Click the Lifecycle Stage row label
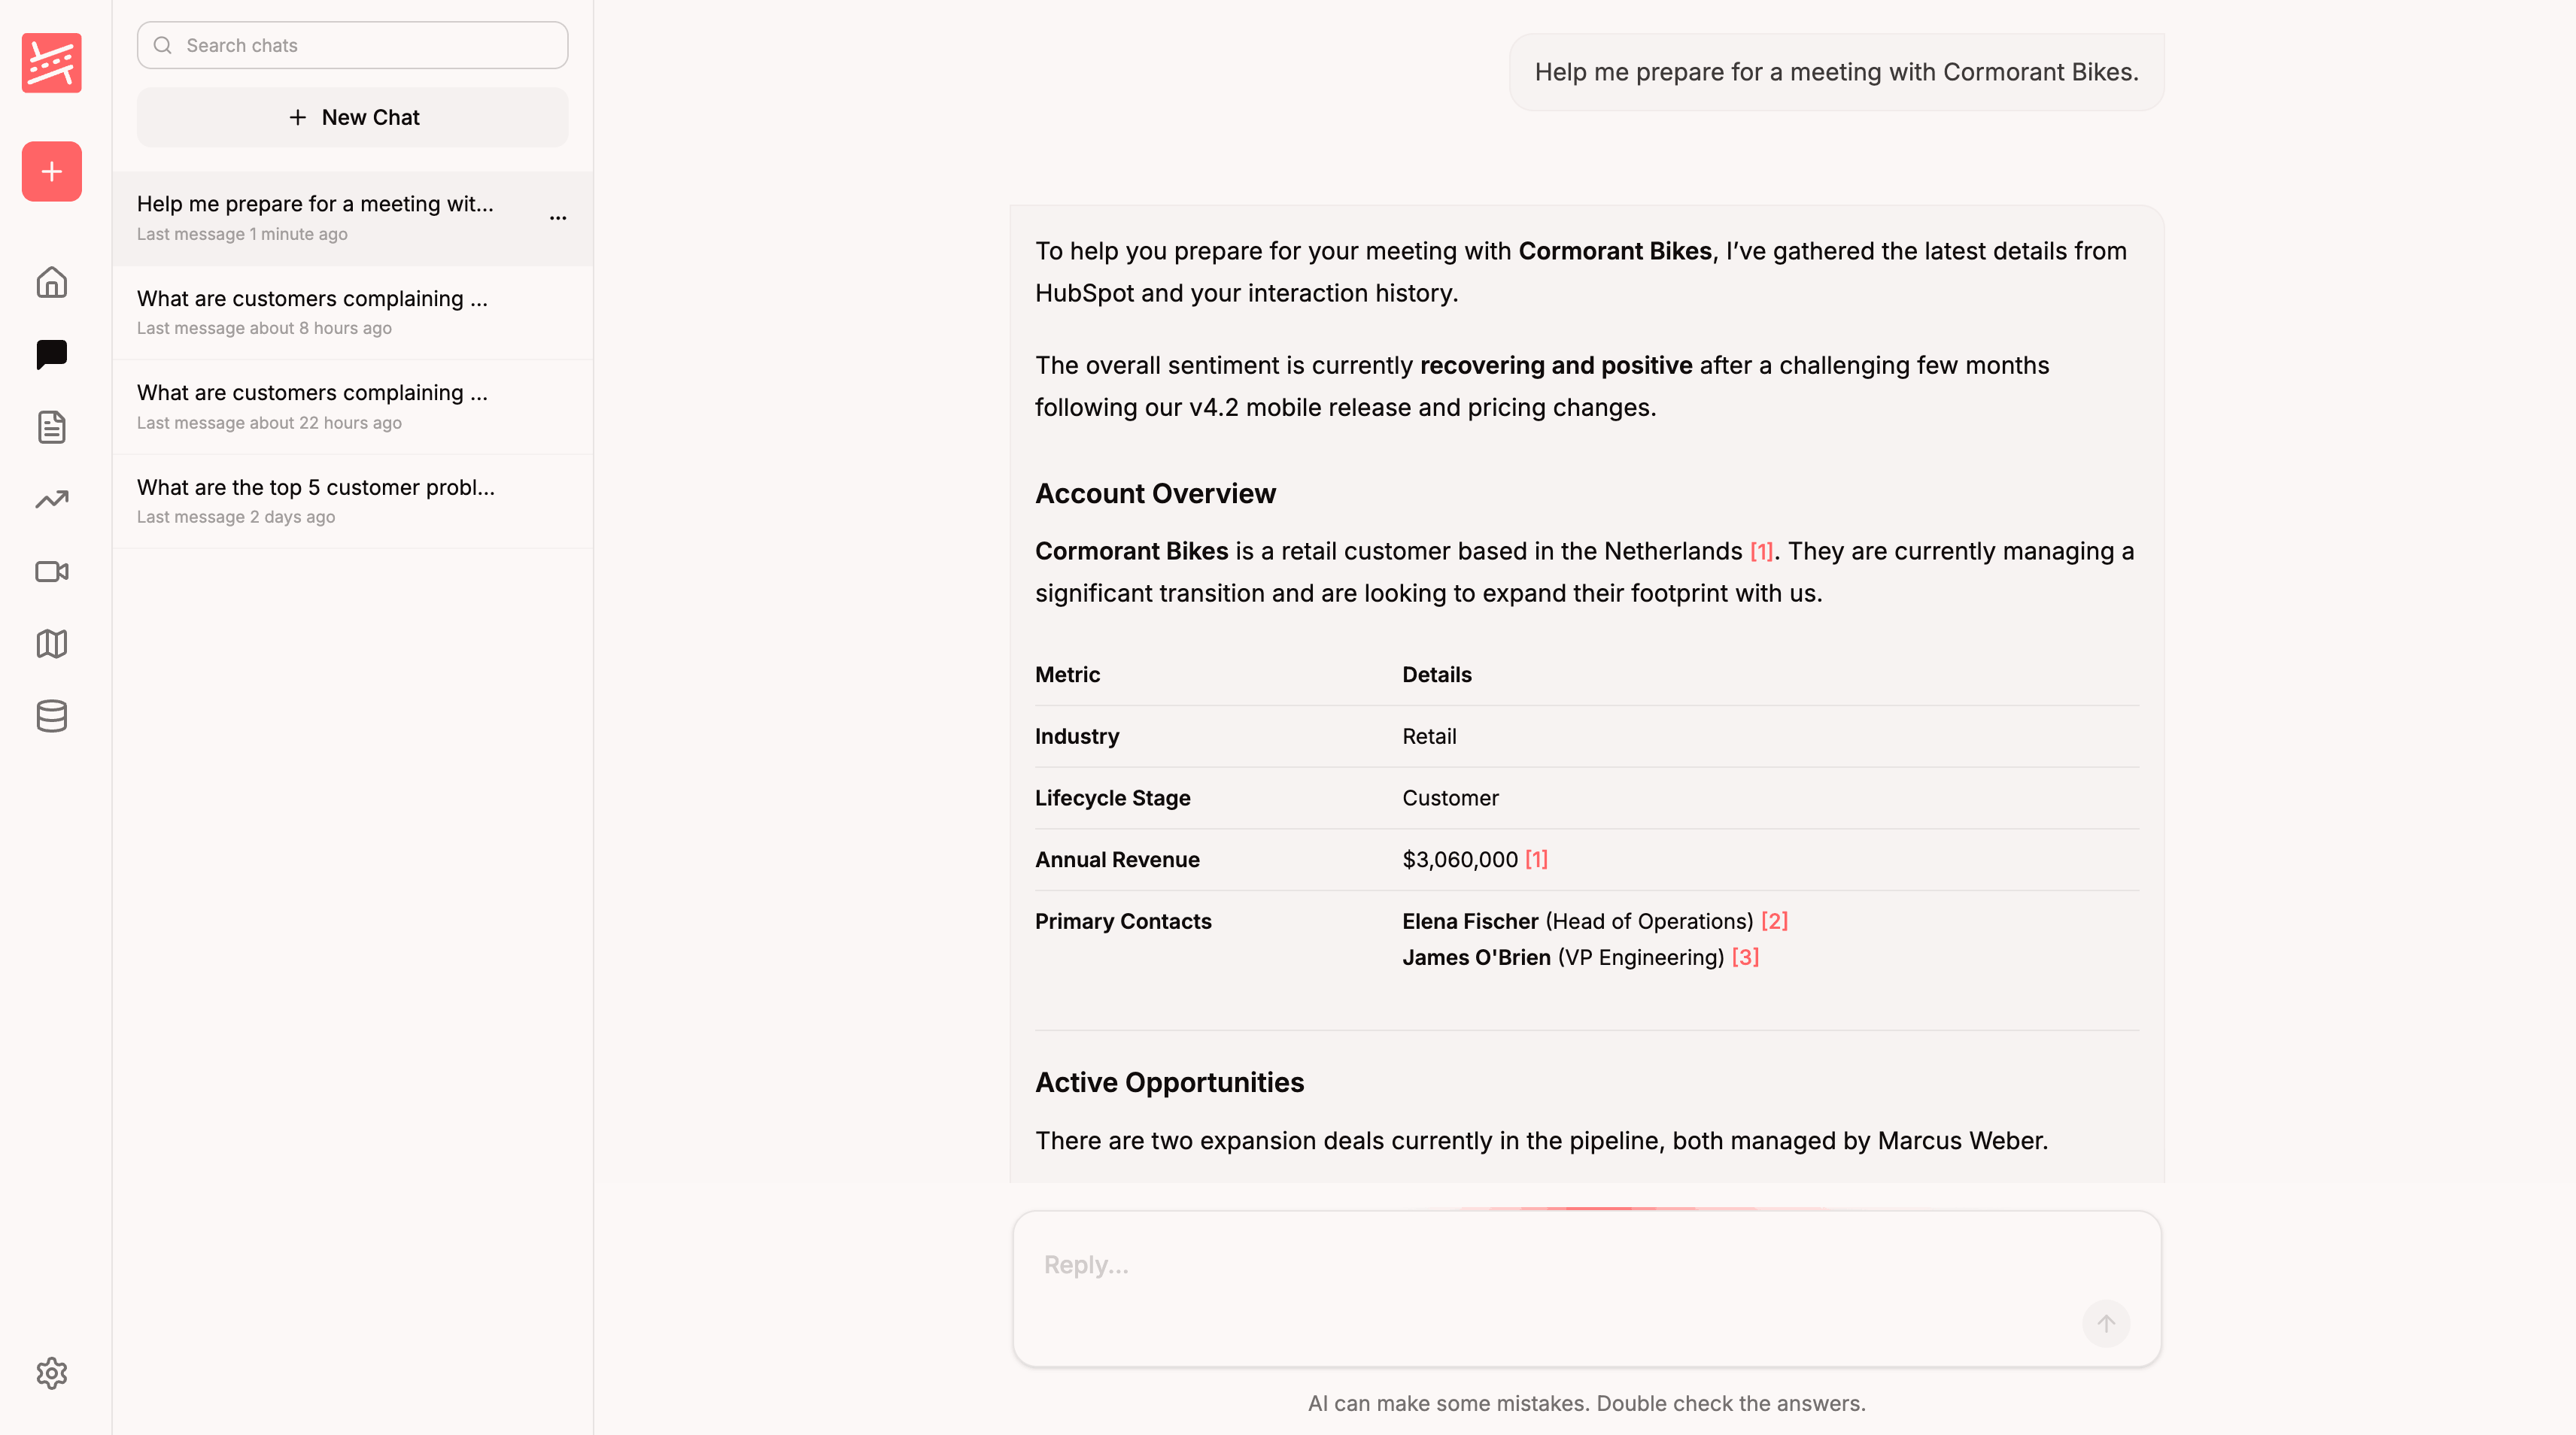This screenshot has width=2576, height=1435. click(x=1112, y=798)
